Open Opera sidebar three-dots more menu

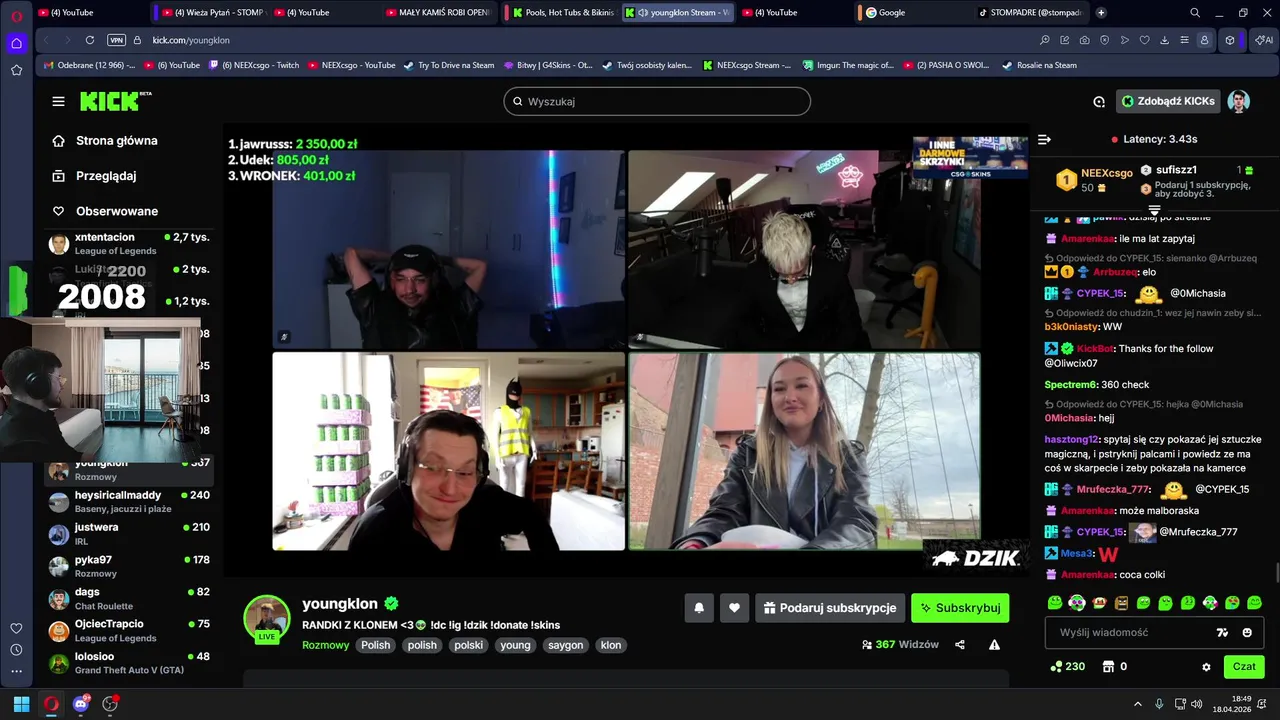(x=16, y=671)
